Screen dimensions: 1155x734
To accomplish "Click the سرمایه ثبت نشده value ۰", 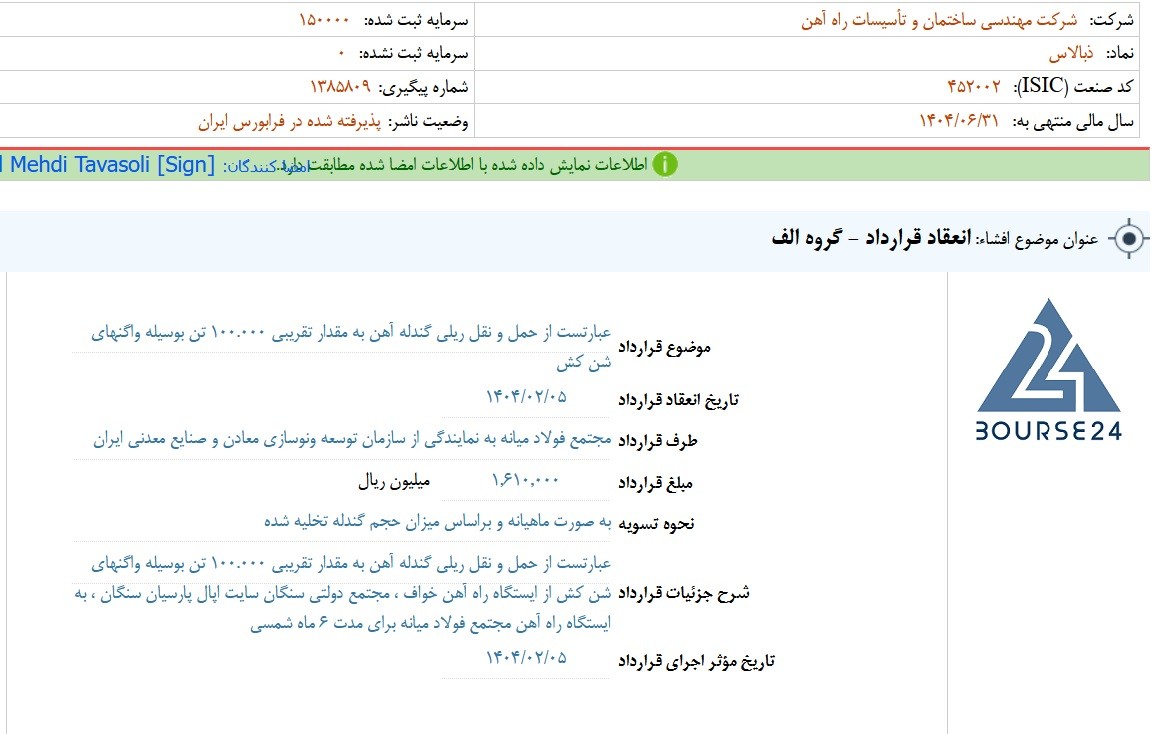I will pos(341,54).
